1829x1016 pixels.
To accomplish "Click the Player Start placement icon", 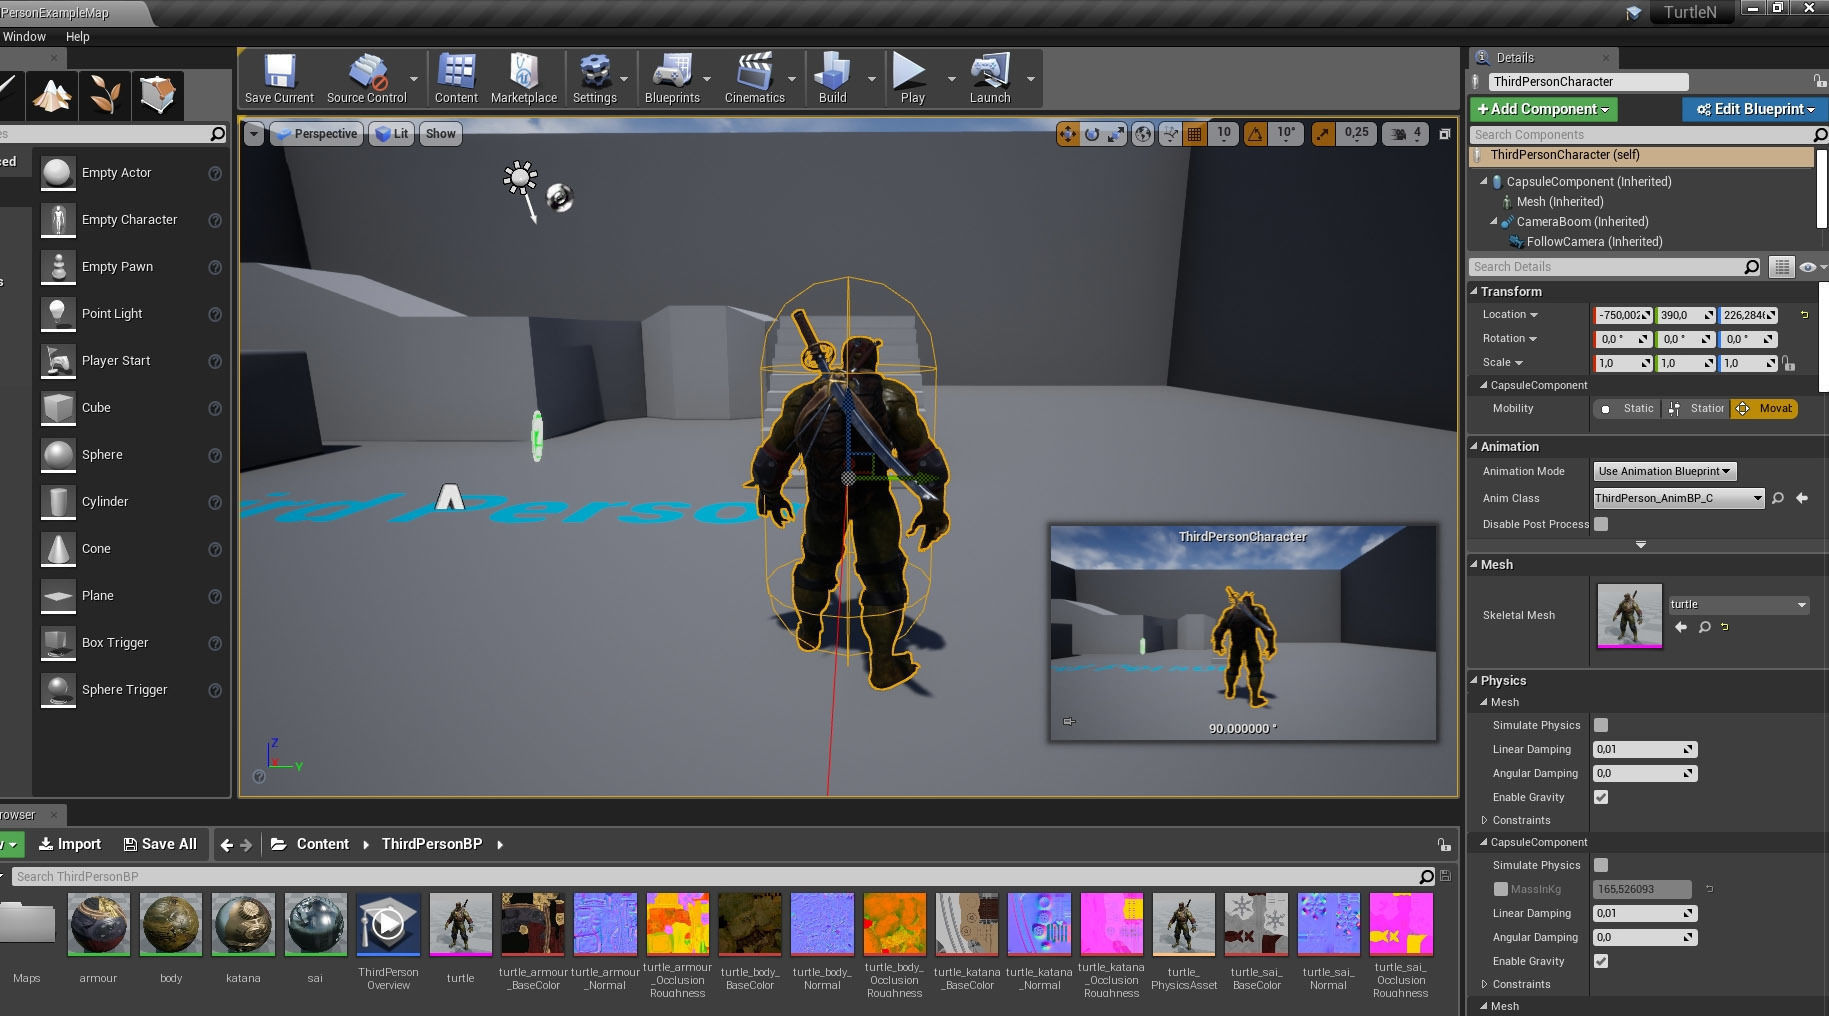I will pyautogui.click(x=58, y=361).
